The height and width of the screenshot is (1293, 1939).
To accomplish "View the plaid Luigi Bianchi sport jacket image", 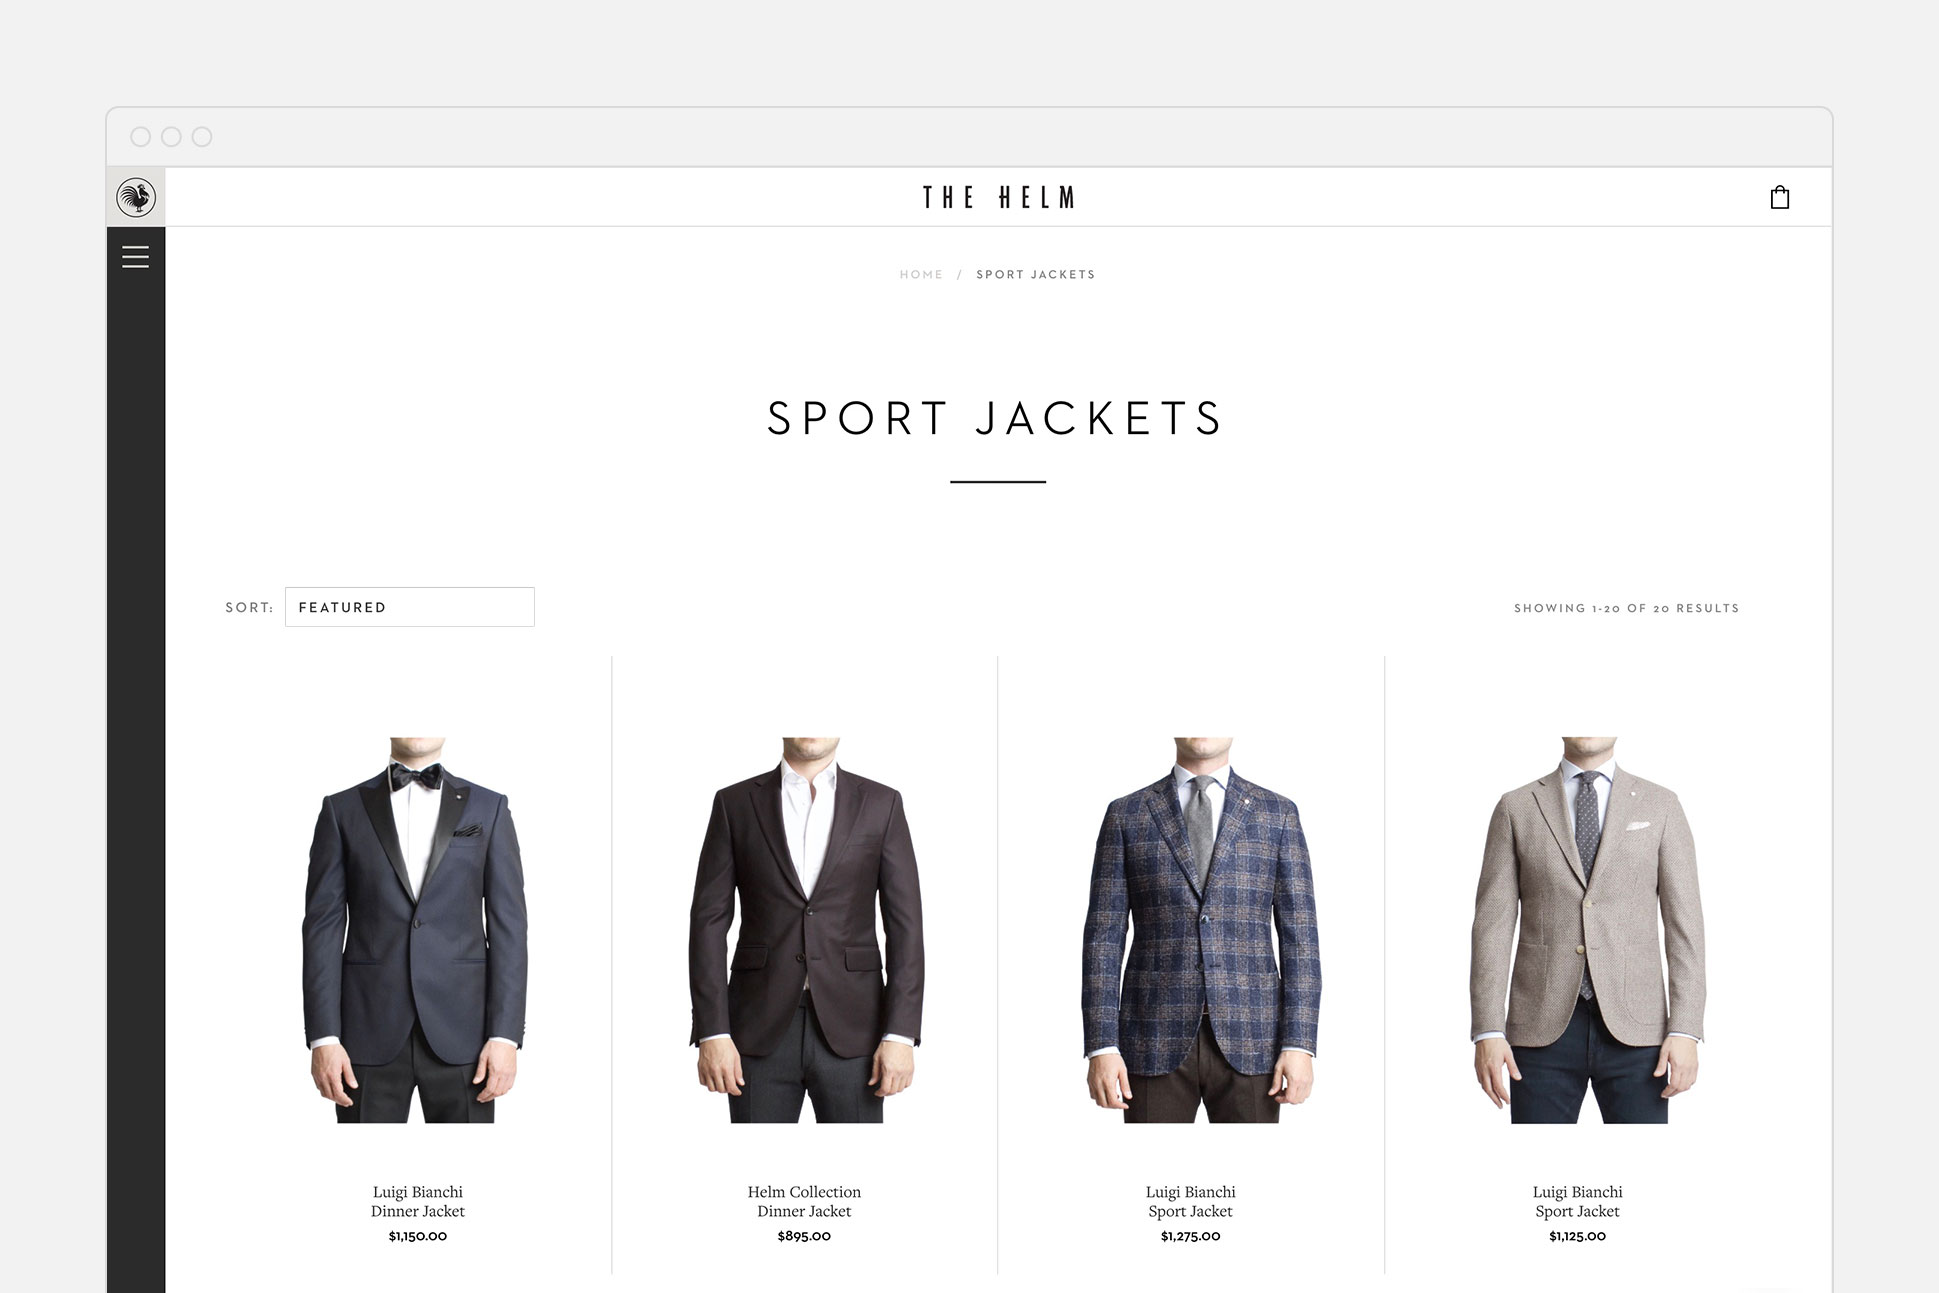I will [1200, 930].
